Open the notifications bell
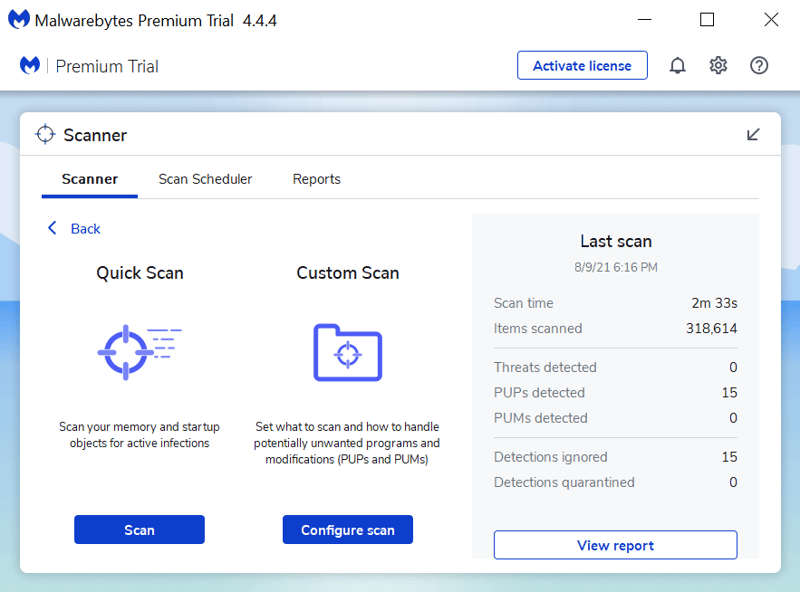Image resolution: width=800 pixels, height=592 pixels. (x=678, y=65)
